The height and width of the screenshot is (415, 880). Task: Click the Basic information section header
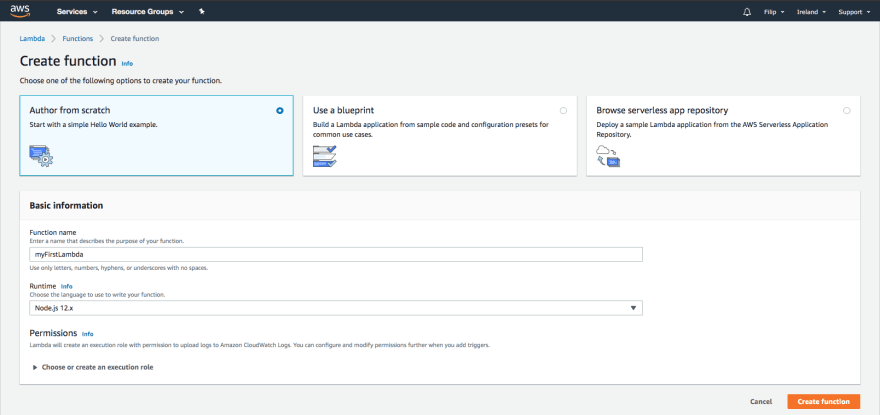[66, 206]
